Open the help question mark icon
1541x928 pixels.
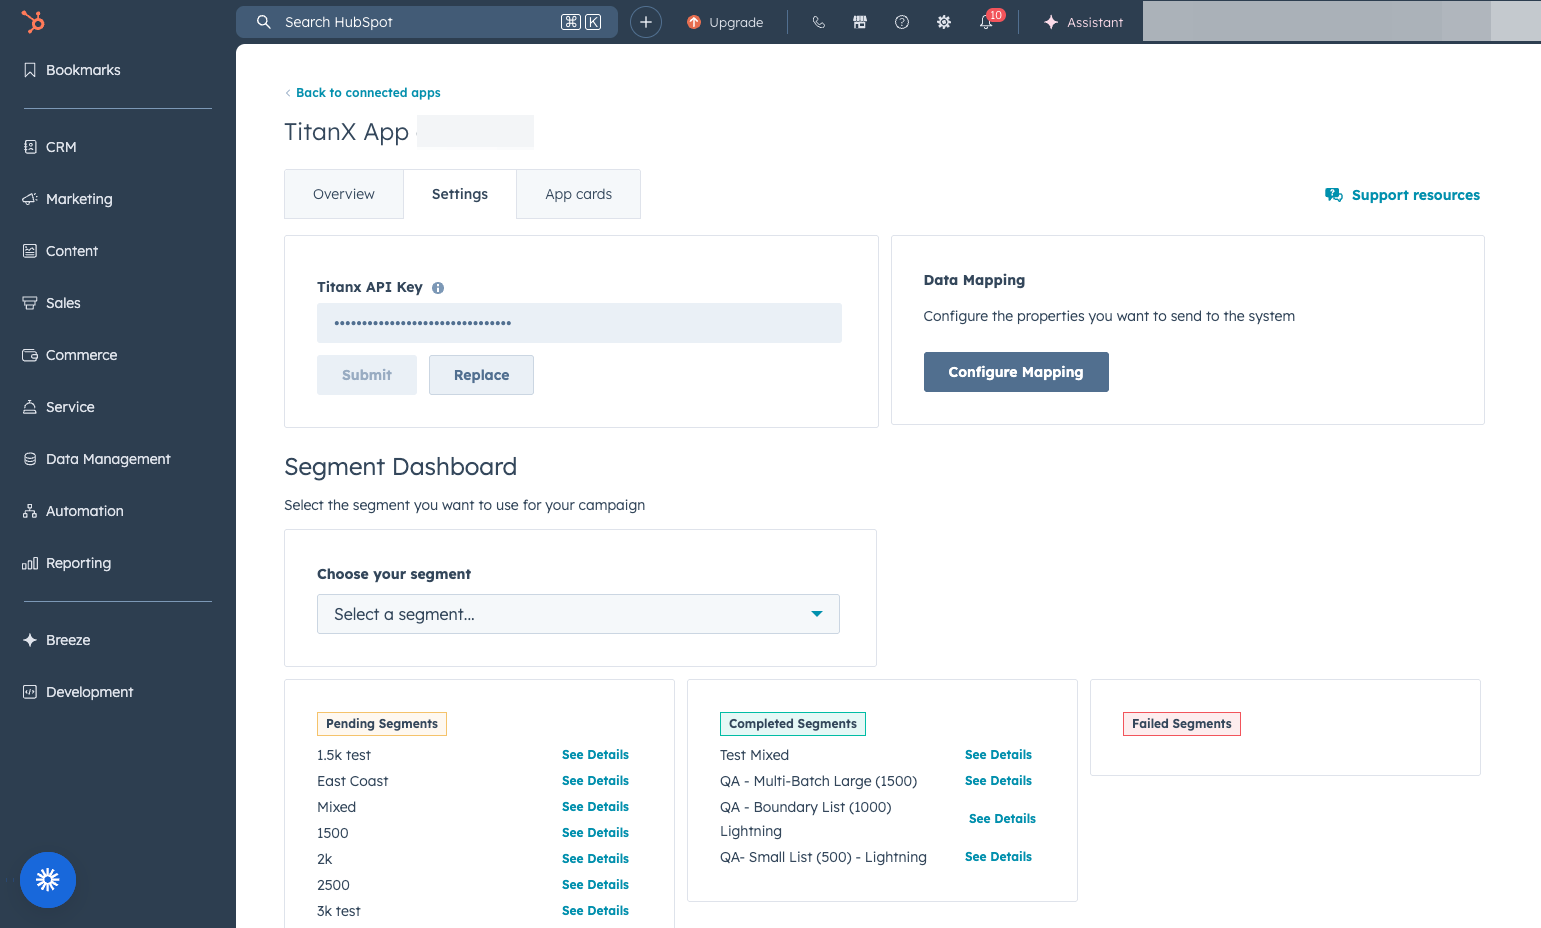coord(902,22)
